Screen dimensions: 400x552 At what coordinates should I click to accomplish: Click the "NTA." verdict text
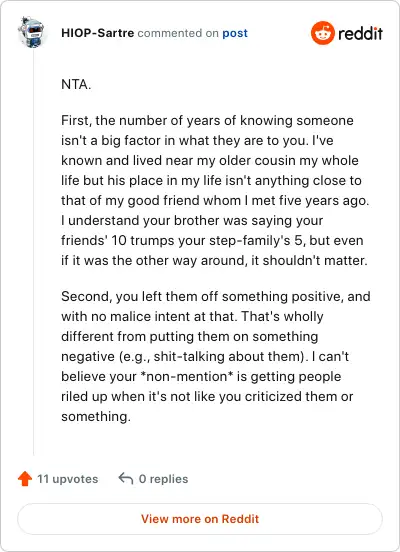click(x=76, y=84)
